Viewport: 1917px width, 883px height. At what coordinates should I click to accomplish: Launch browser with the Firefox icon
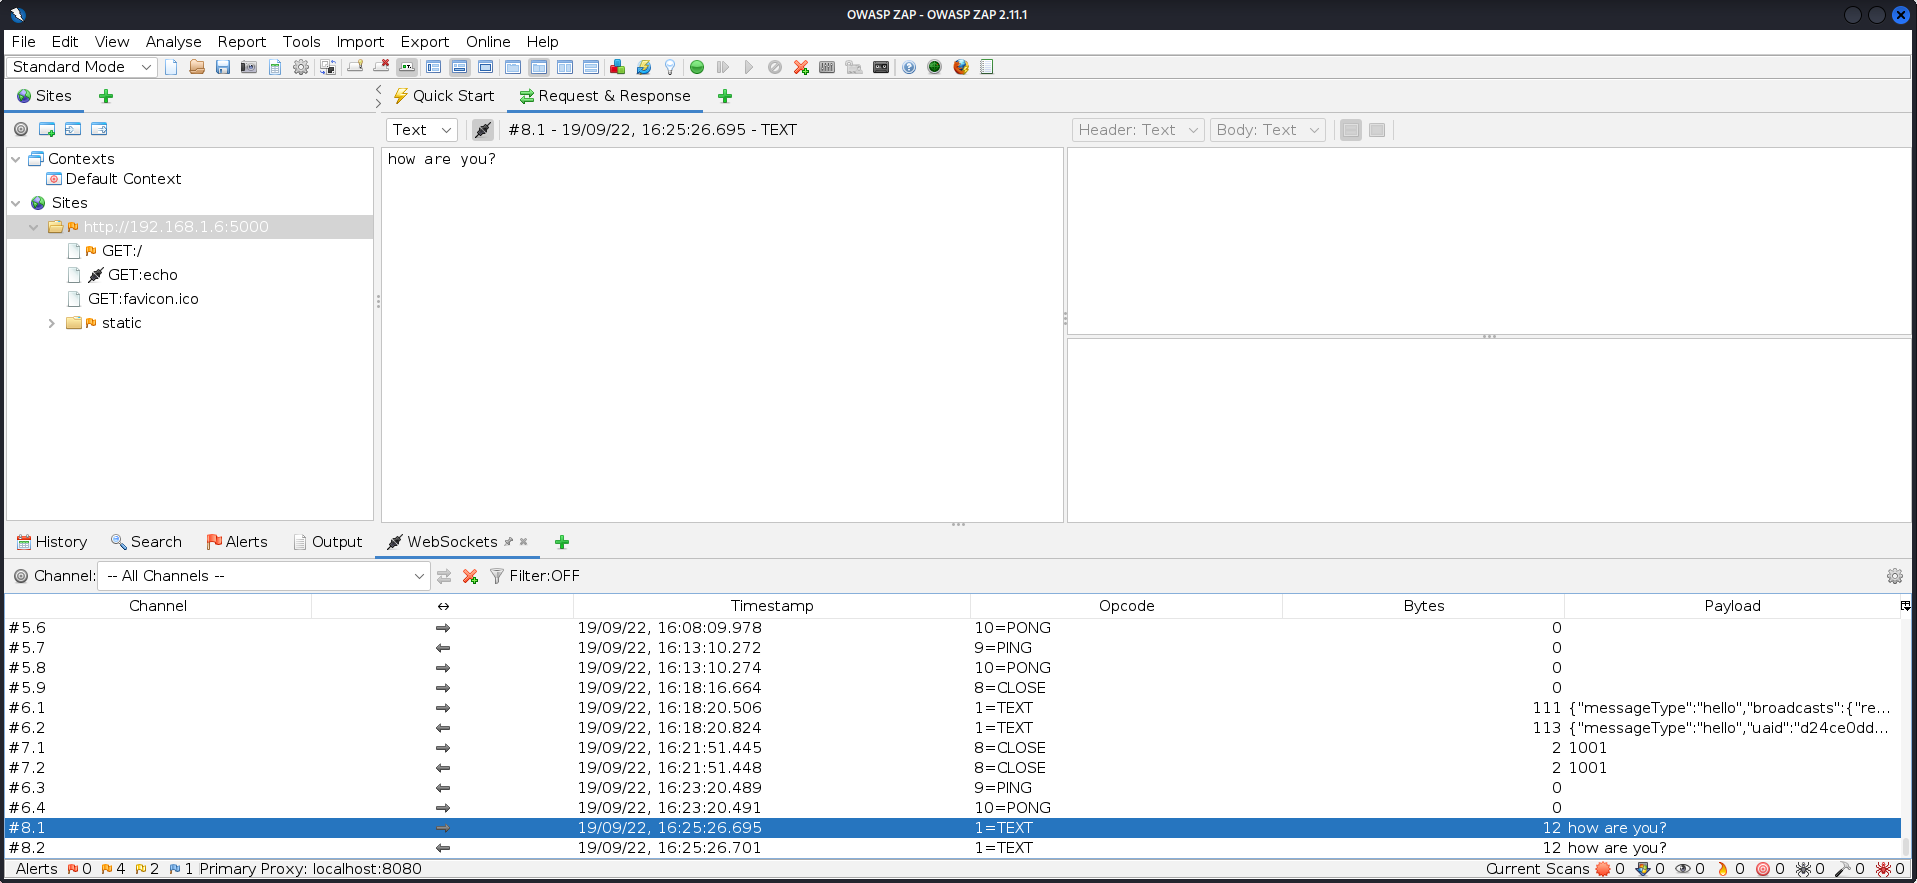coord(961,67)
